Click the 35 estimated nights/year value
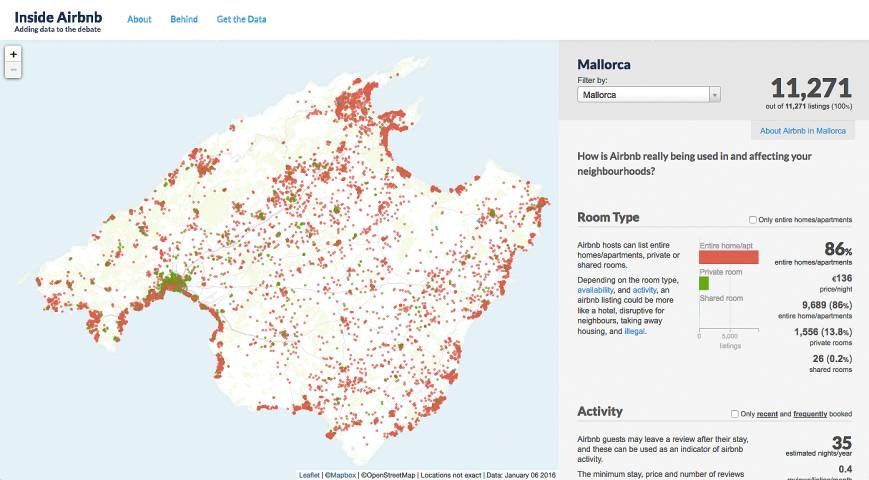The width and height of the screenshot is (869, 480). 842,442
